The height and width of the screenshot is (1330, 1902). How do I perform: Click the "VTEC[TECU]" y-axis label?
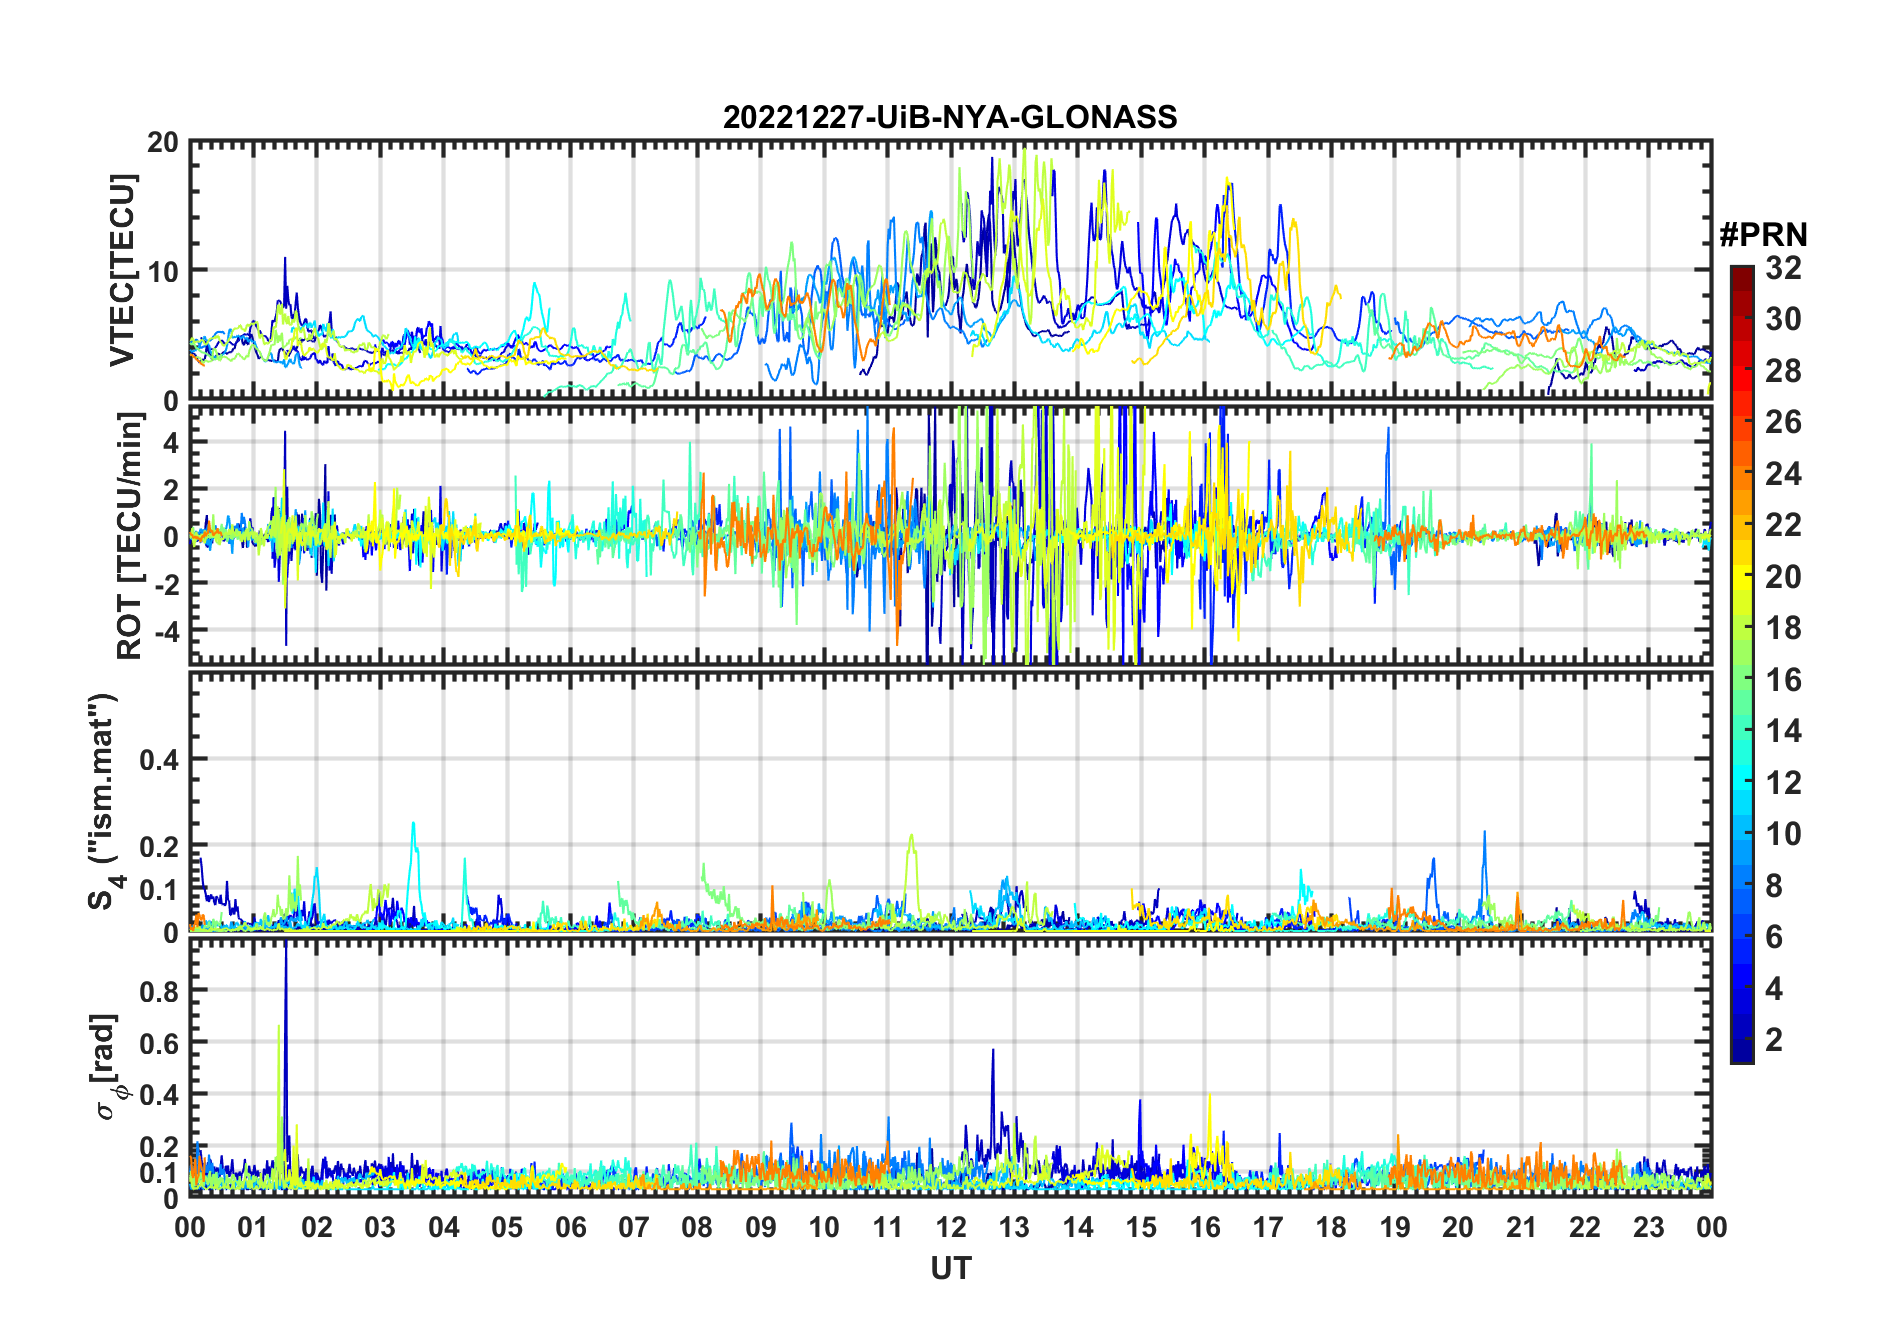(x=122, y=270)
